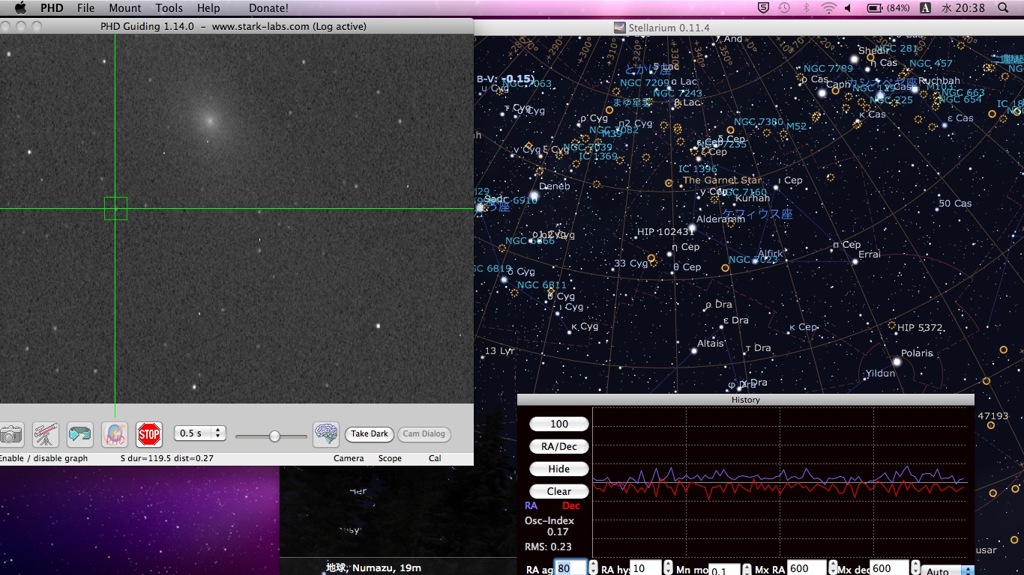This screenshot has height=575, width=1024.
Task: Open the 0.5 s exposure dropdown
Action: point(200,433)
